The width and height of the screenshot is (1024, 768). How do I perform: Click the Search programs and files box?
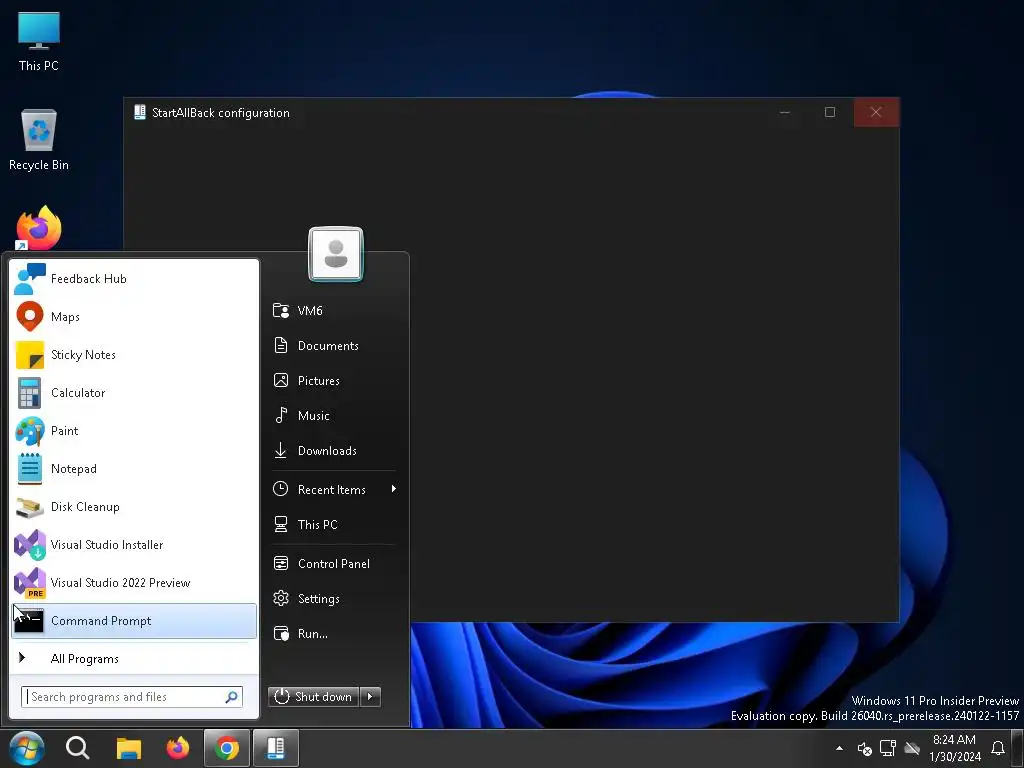(x=132, y=697)
